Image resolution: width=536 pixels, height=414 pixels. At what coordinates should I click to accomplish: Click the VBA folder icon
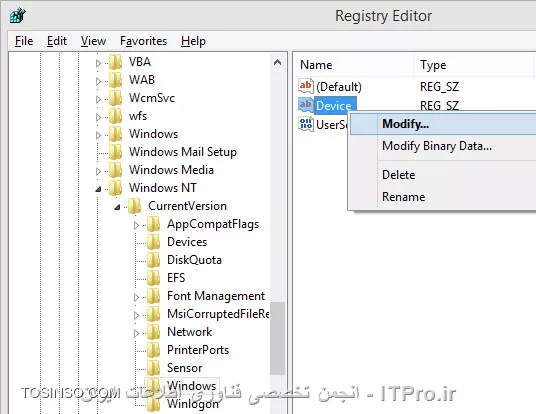(115, 62)
